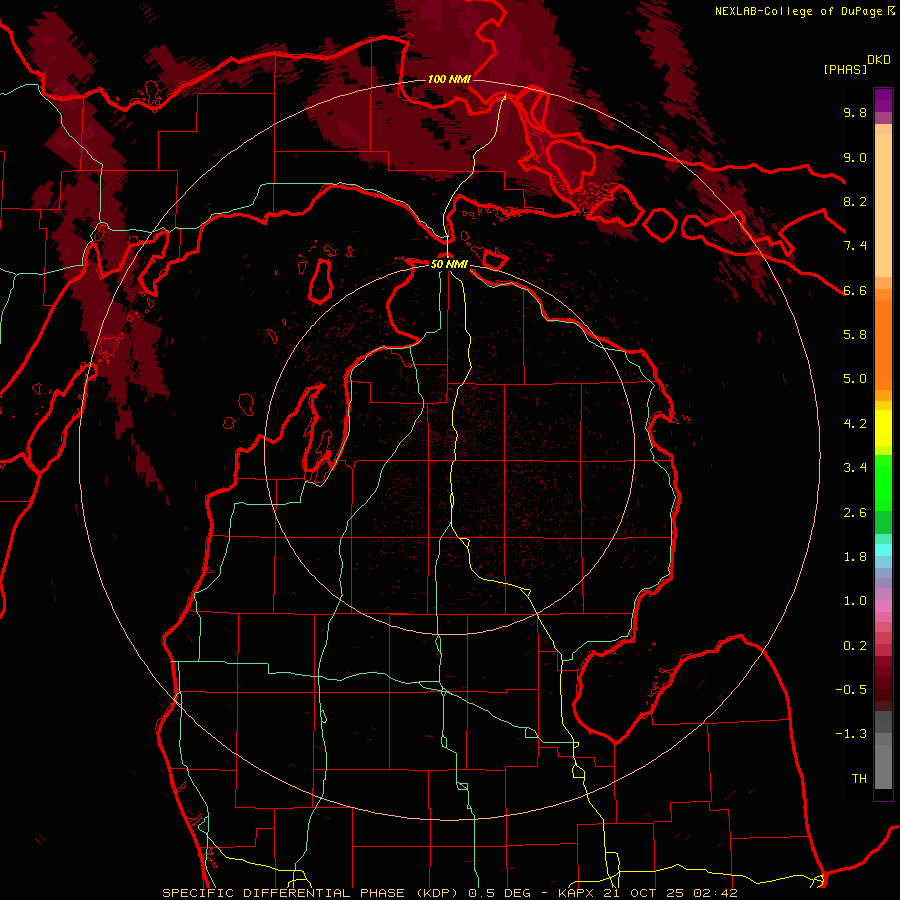Click the 6.6 scale value
The height and width of the screenshot is (900, 900).
855,290
